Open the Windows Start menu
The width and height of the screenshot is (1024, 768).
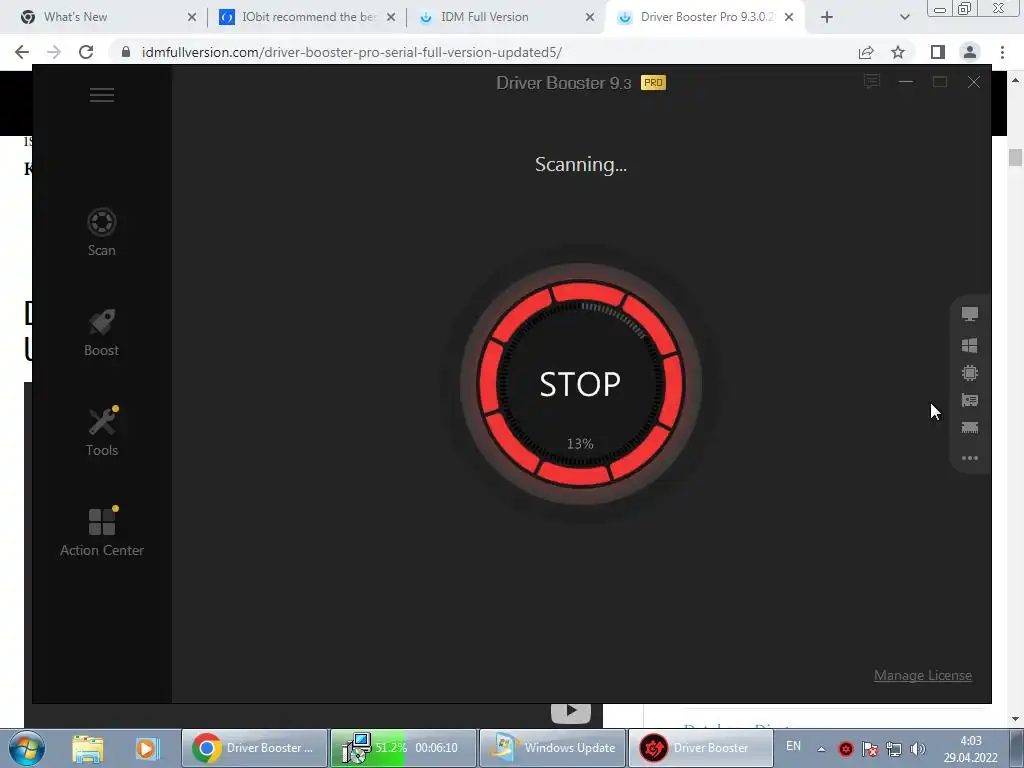[x=27, y=748]
